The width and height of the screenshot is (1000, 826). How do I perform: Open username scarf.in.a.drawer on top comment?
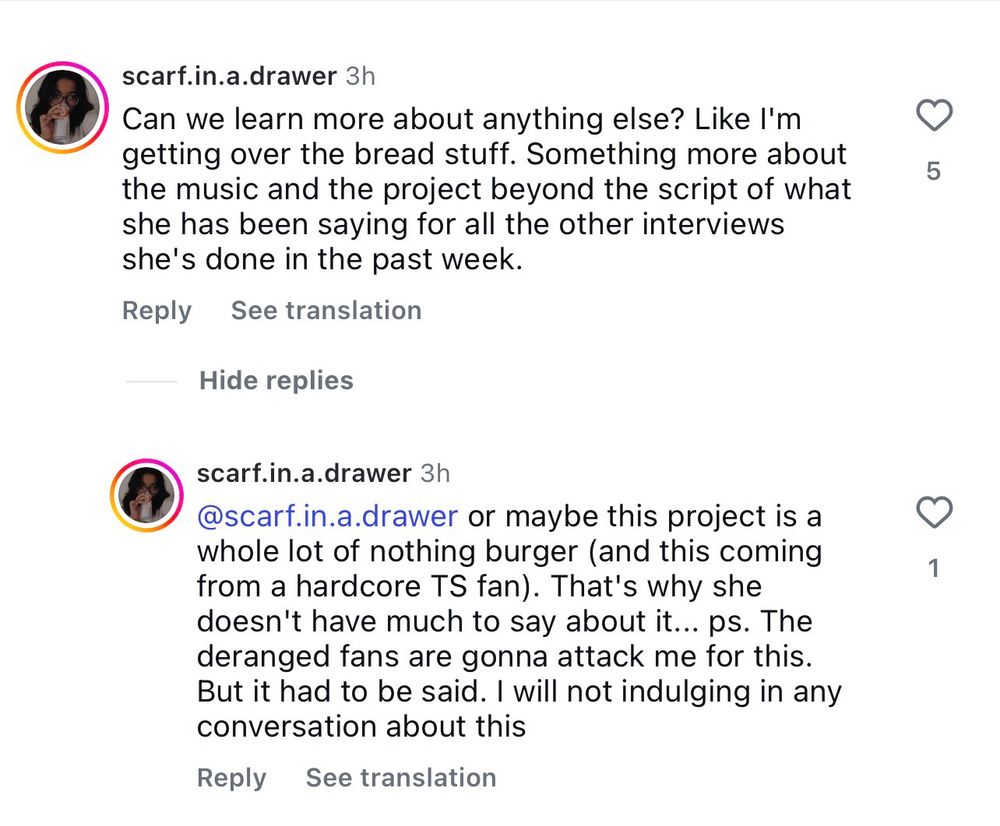click(228, 76)
